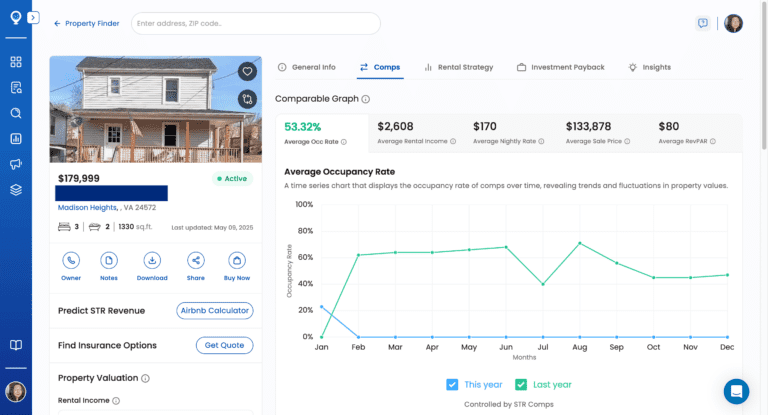Switch to the Rental Strategy tab
This screenshot has height=415, width=768.
458,67
